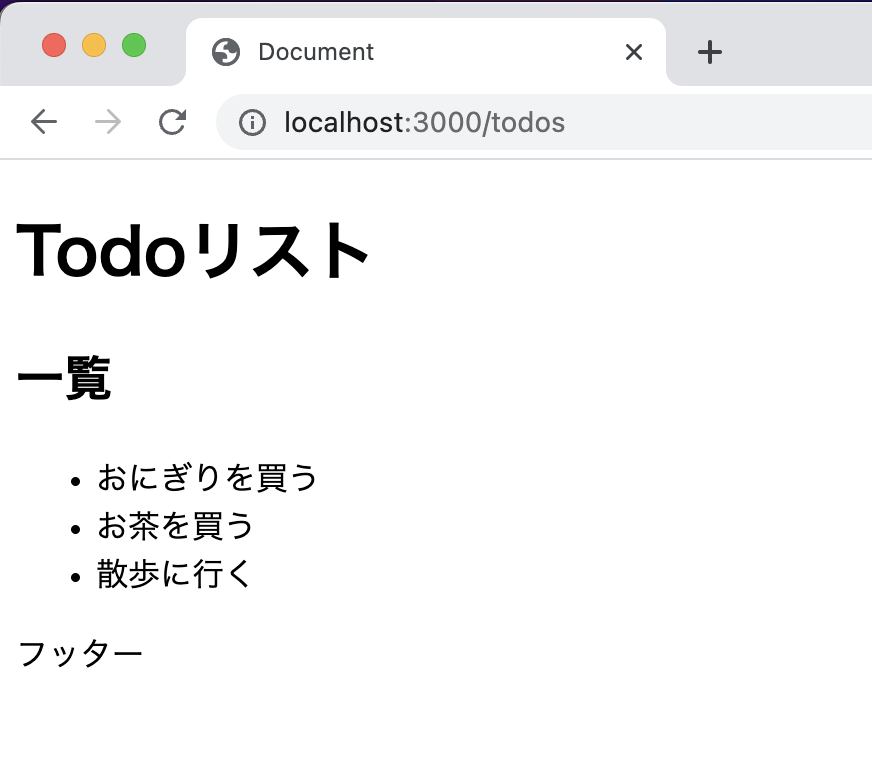Select the 散歩に行く list item

(174, 573)
